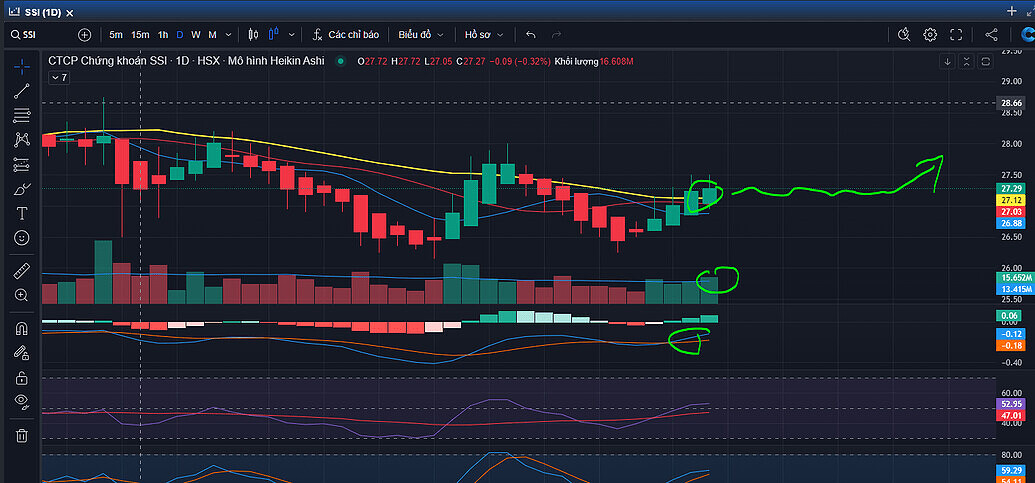The width and height of the screenshot is (1035, 483).
Task: Activate the zoom in tool
Action: (22, 295)
